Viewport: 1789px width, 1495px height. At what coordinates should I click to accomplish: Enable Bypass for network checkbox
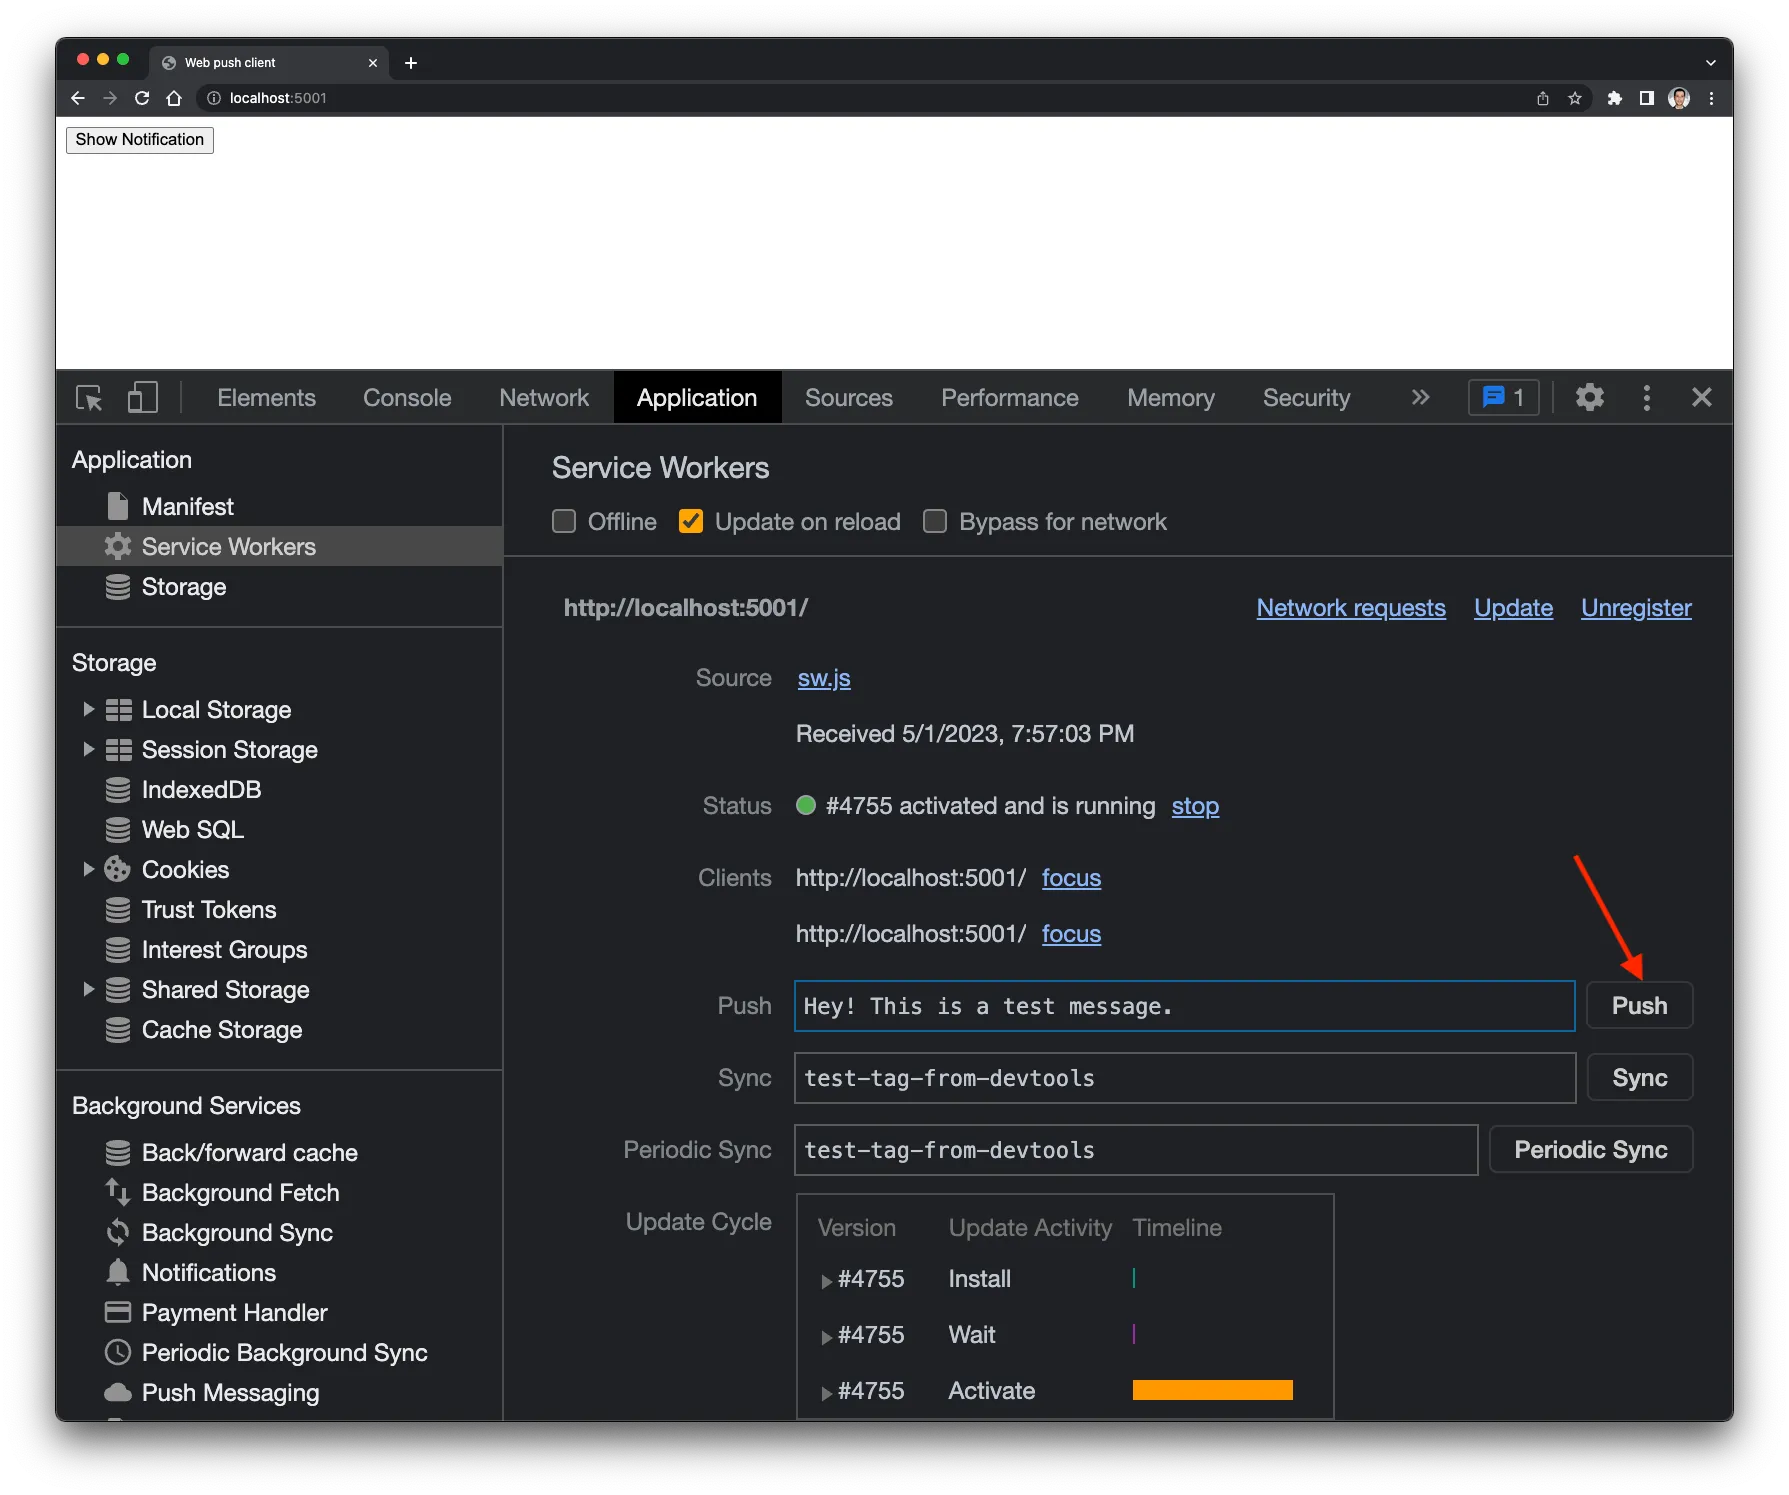coord(935,522)
